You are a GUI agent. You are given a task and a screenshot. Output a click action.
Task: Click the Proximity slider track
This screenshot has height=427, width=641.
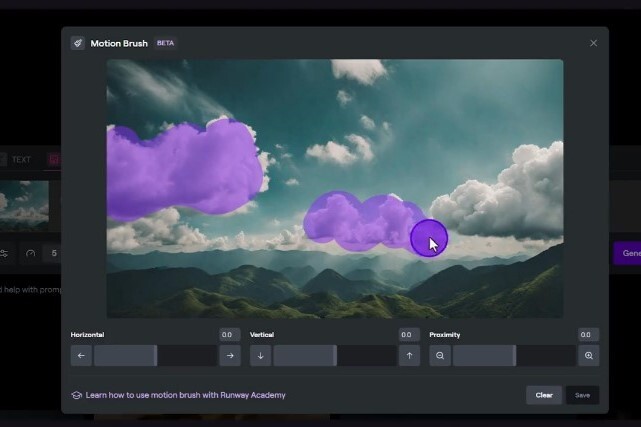click(514, 355)
